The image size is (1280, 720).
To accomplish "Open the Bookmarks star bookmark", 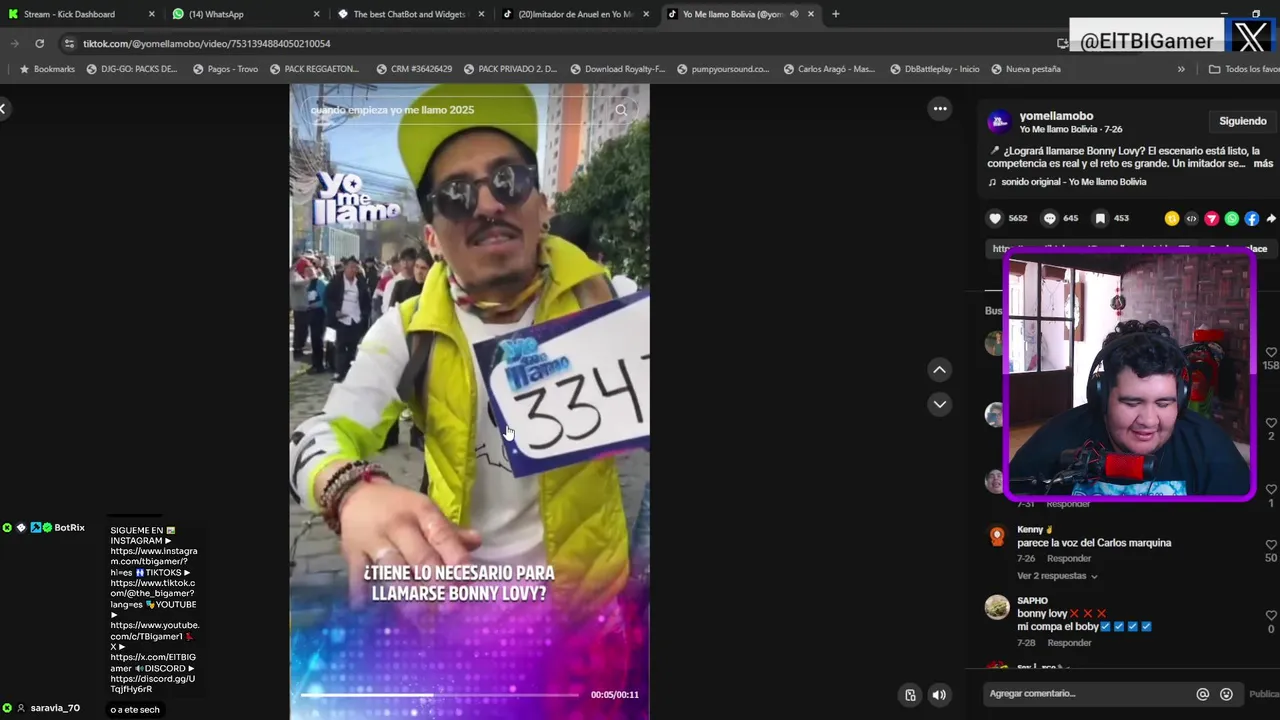I will (47, 69).
